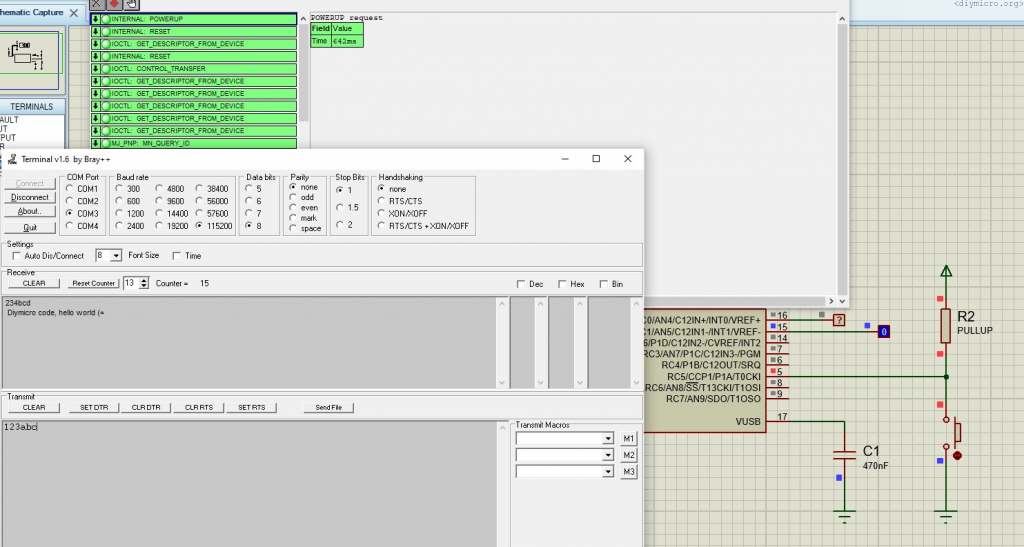Viewport: 1024px width, 547px height.
Task: Click the arrow icon on the INTERNAL: POWERUP row
Action: tap(95, 19)
